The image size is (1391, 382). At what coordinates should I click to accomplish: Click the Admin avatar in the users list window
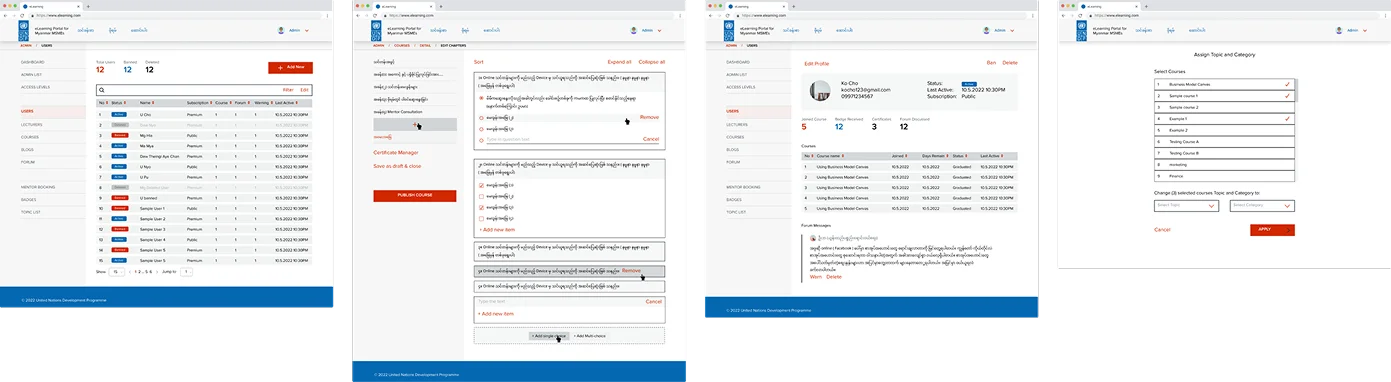point(281,30)
